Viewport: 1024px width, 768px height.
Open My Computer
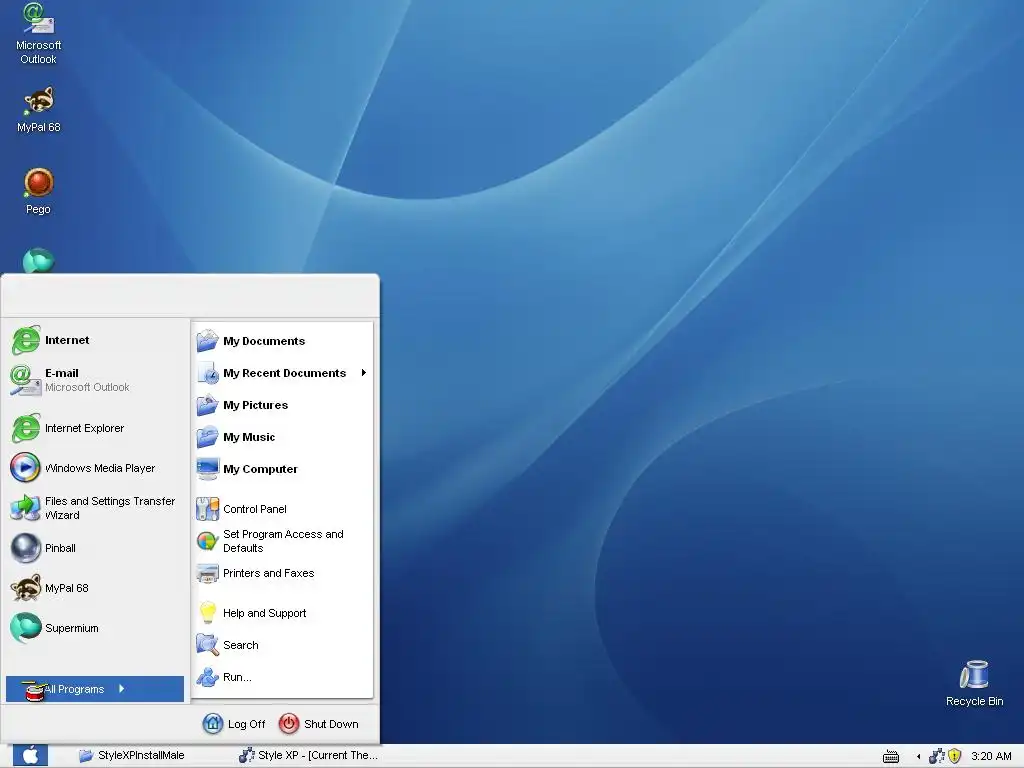(x=248, y=469)
